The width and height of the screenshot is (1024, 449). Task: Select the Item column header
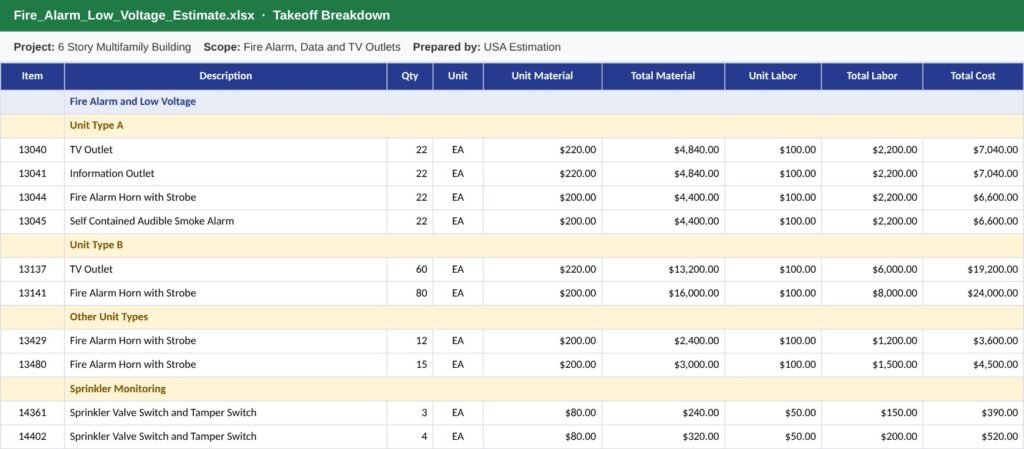tap(32, 76)
